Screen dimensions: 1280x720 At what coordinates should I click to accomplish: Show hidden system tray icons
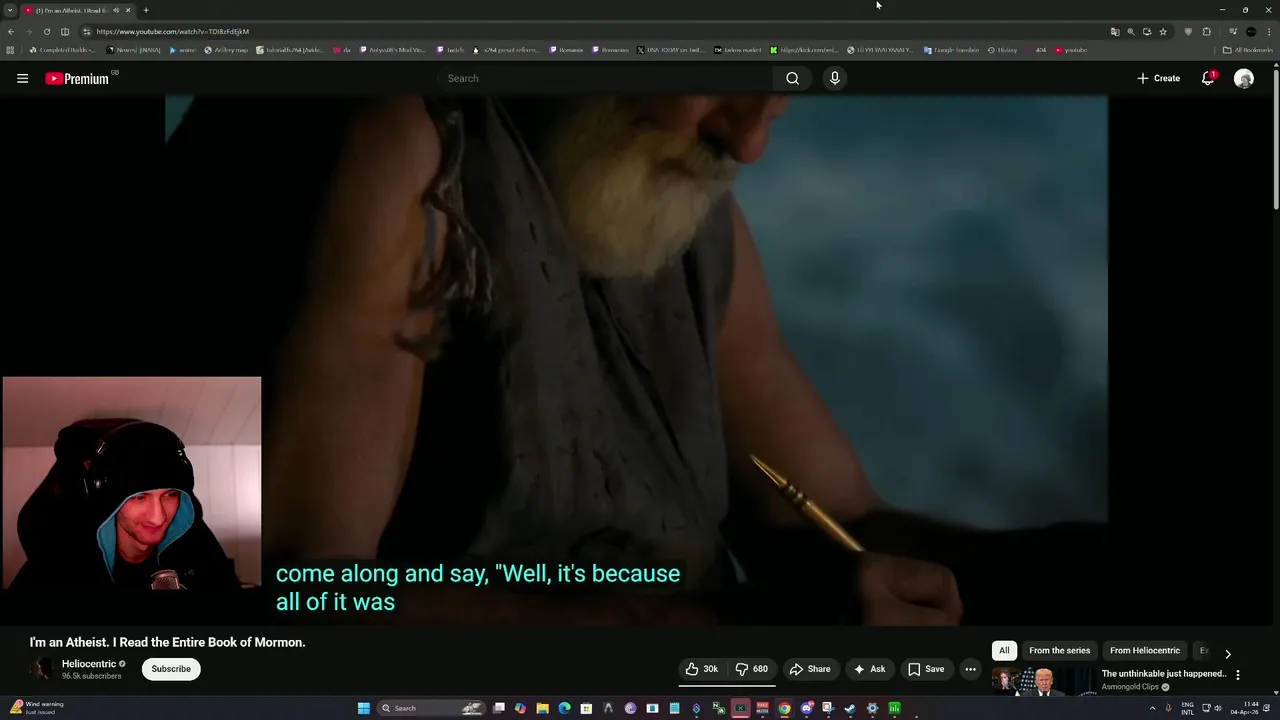pos(1152,708)
